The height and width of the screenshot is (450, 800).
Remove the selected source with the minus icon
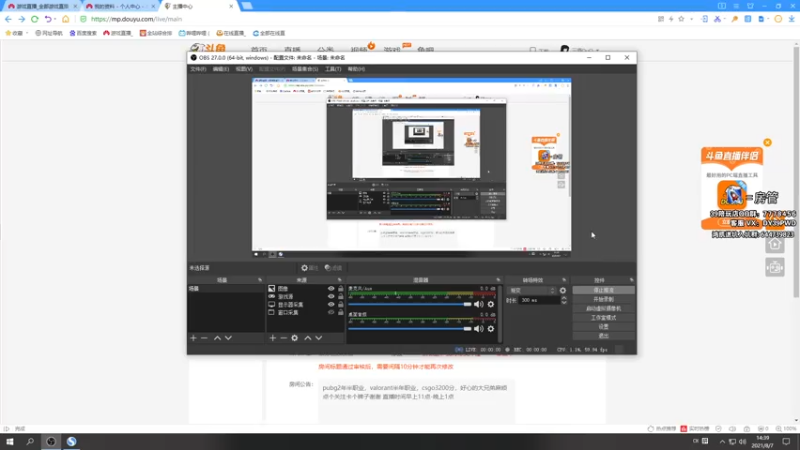click(x=283, y=338)
